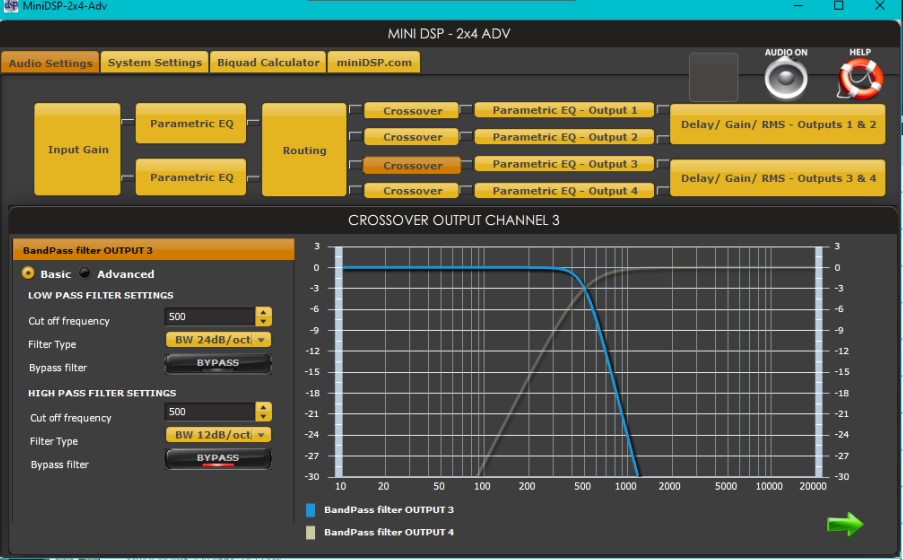Open Help via the lifebuoy icon
This screenshot has height=560, width=903.
tap(860, 79)
